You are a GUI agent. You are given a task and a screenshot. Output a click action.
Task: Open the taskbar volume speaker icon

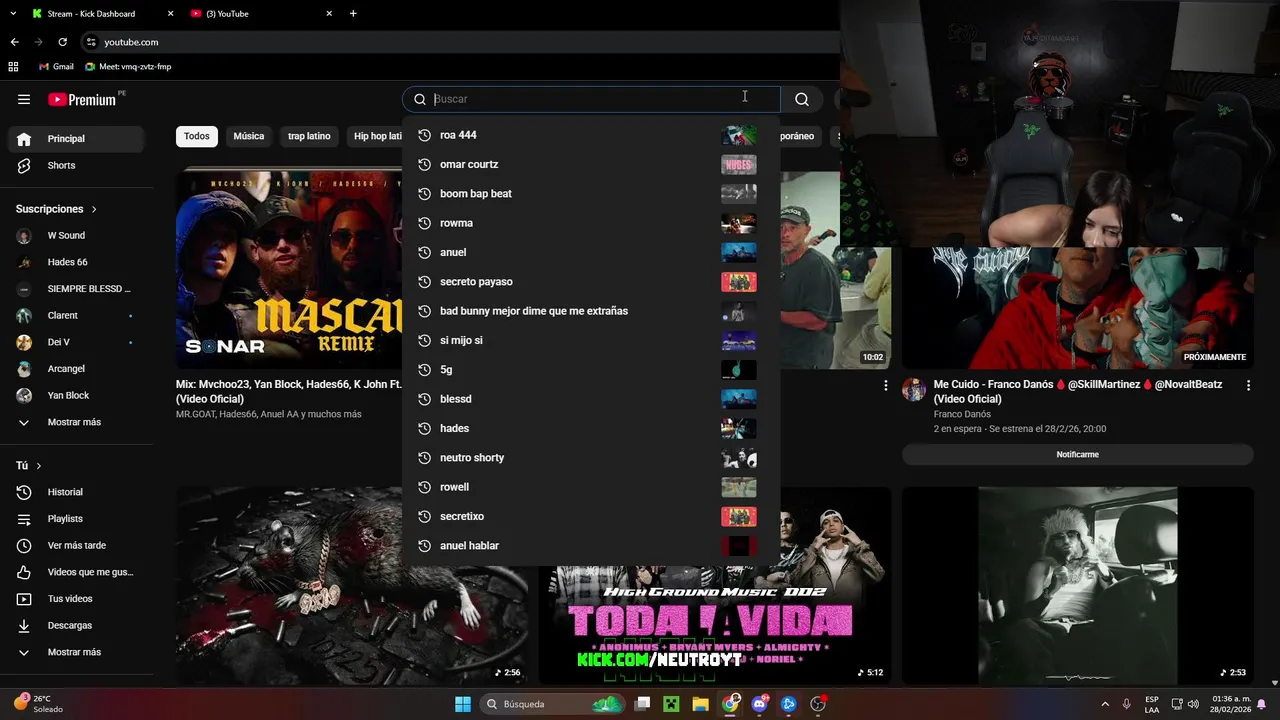1193,704
